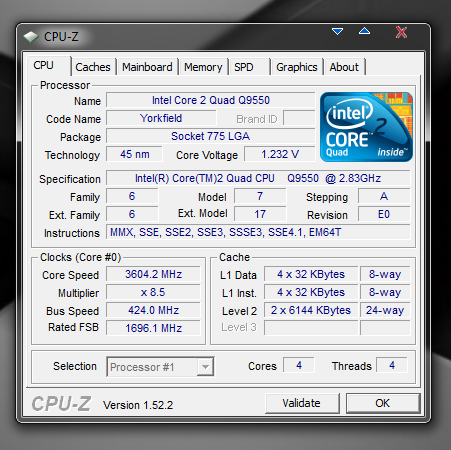This screenshot has height=450, width=451.
Task: Click the CPU-Z diamond title bar icon
Action: click(31, 37)
